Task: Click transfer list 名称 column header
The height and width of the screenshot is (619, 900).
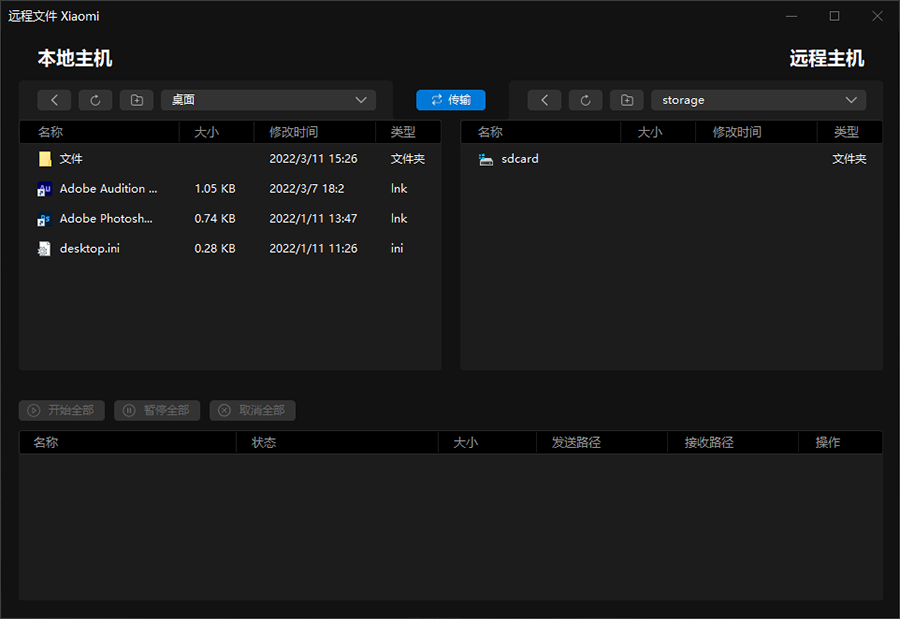Action: point(127,443)
